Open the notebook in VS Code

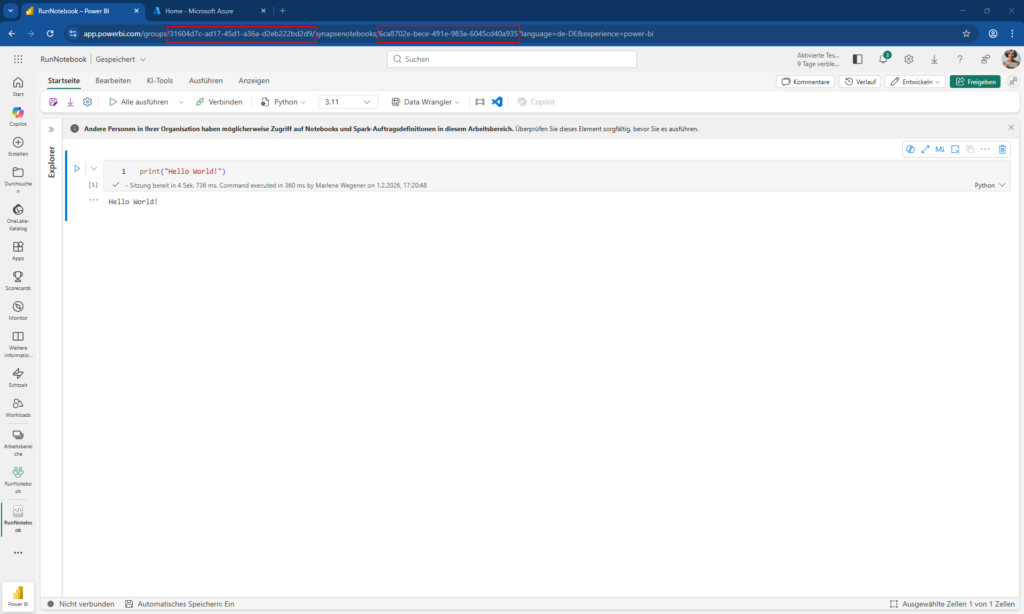[497, 101]
